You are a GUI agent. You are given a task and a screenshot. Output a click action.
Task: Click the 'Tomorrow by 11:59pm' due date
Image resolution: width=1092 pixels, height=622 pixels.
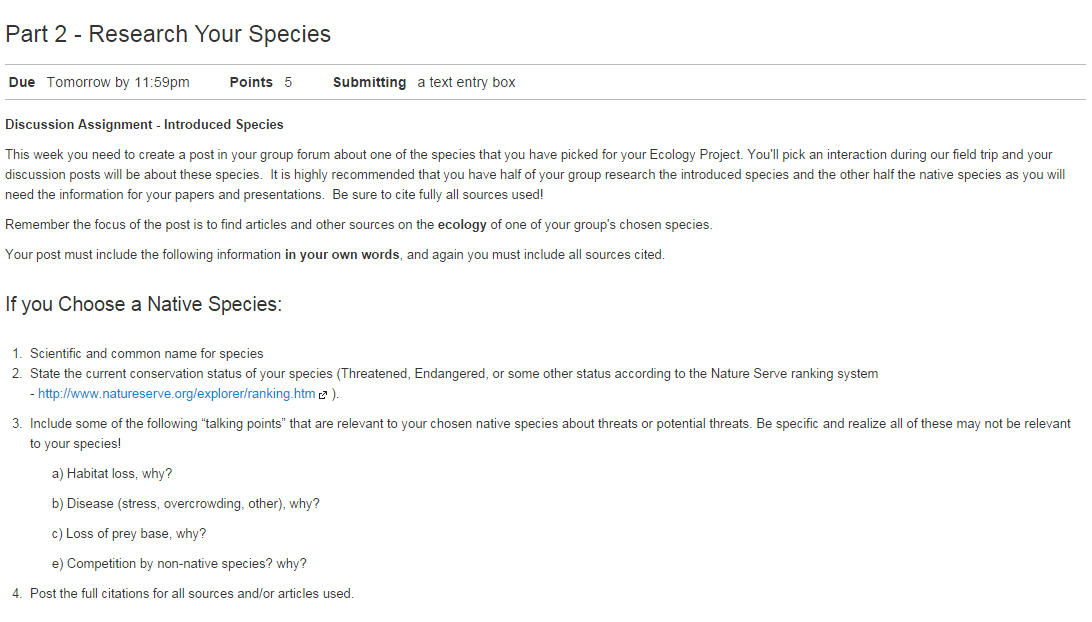click(x=118, y=82)
